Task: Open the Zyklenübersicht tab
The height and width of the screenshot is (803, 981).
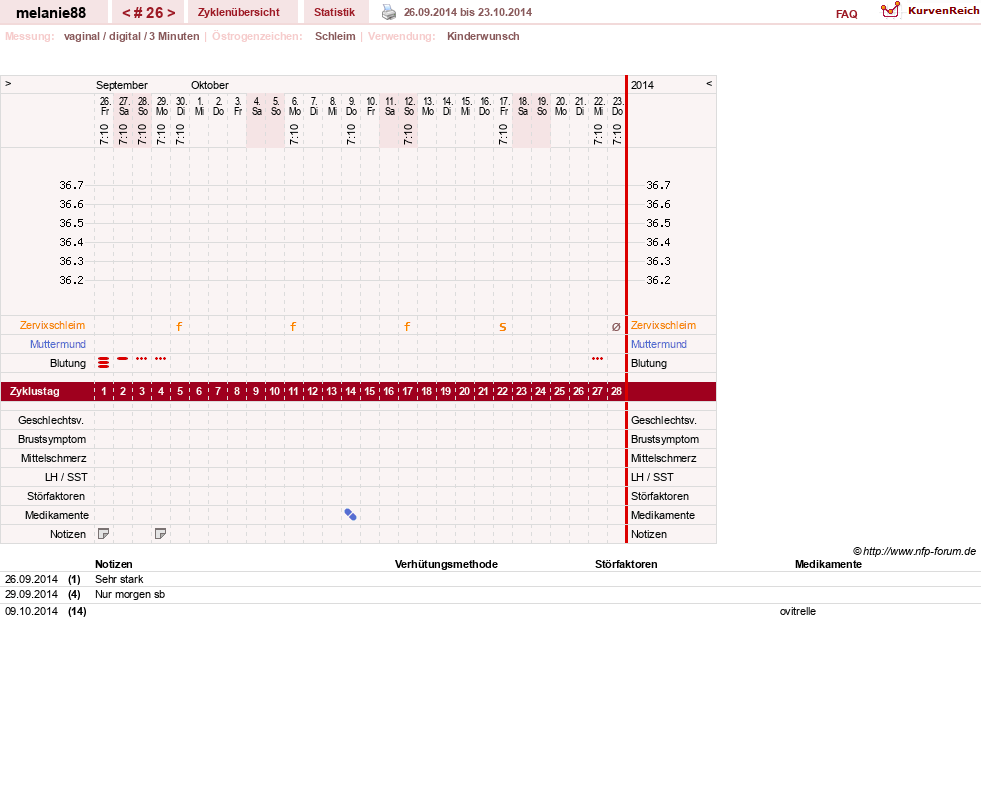Action: click(239, 12)
